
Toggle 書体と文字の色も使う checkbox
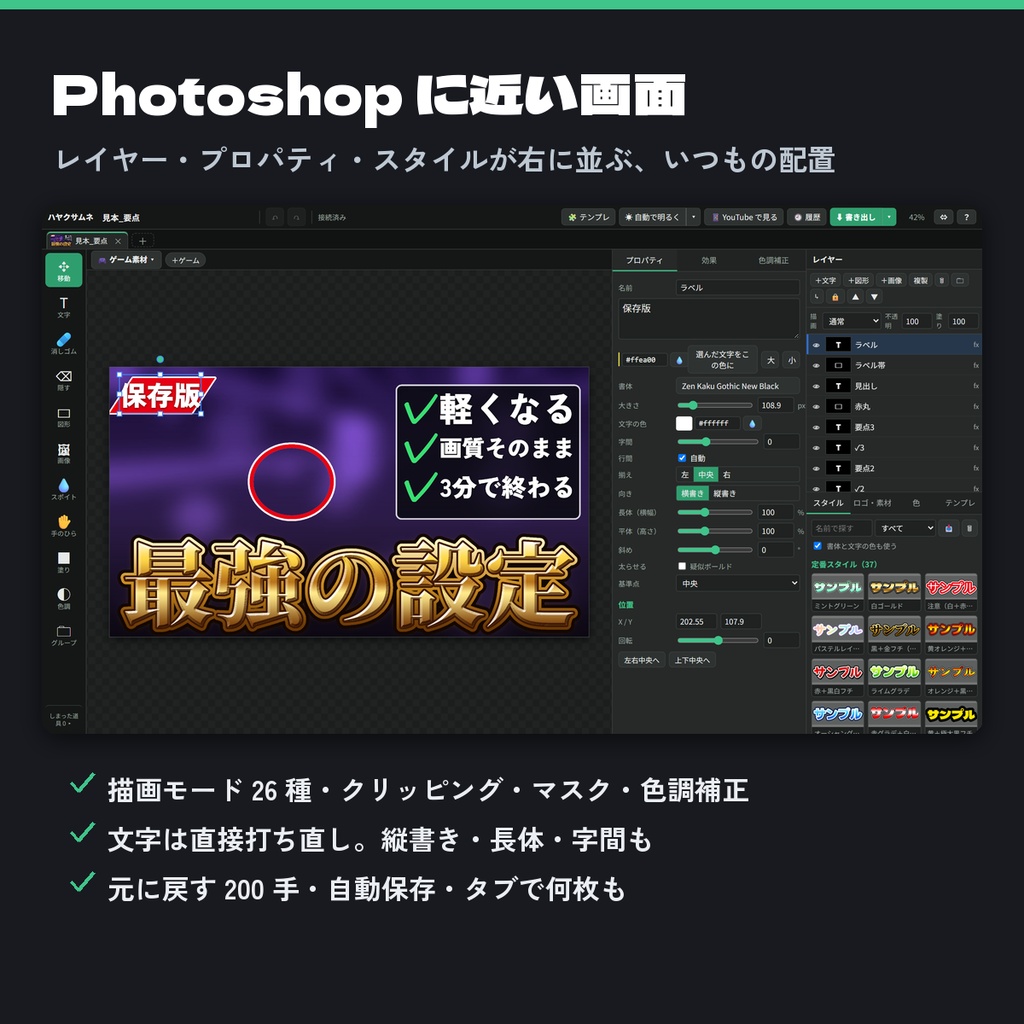coord(817,546)
